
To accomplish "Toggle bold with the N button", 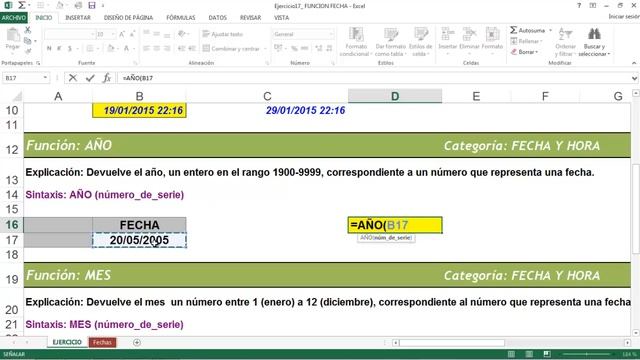I will tap(49, 49).
